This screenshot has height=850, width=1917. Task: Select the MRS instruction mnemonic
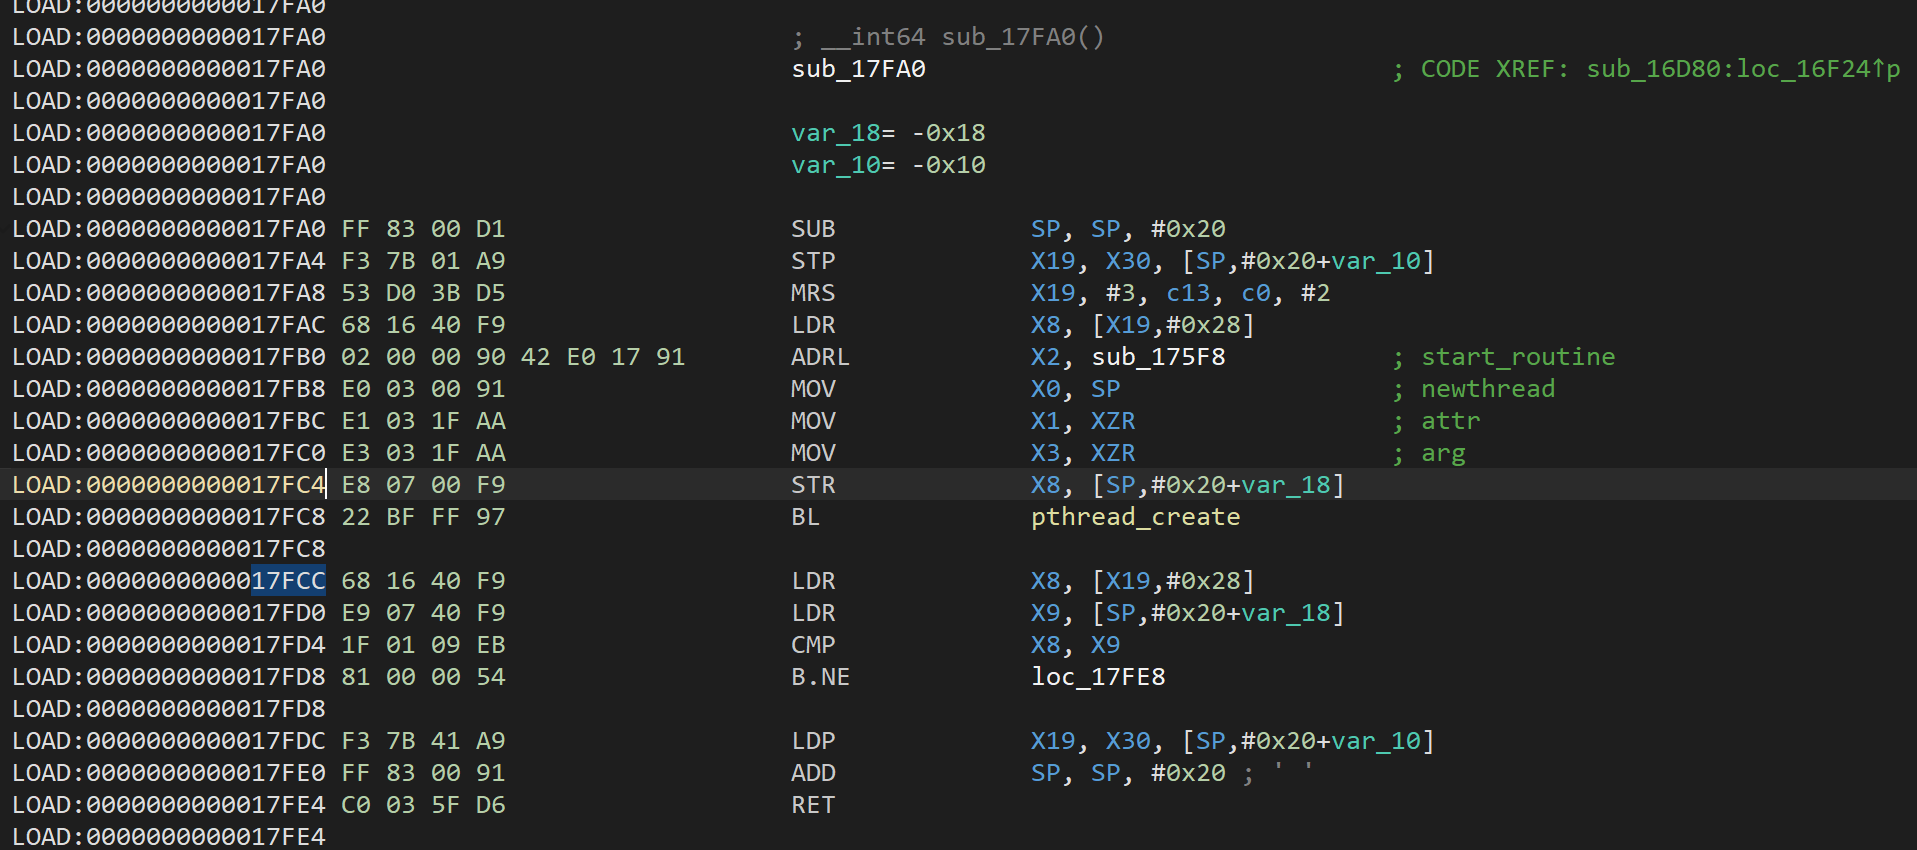point(812,293)
